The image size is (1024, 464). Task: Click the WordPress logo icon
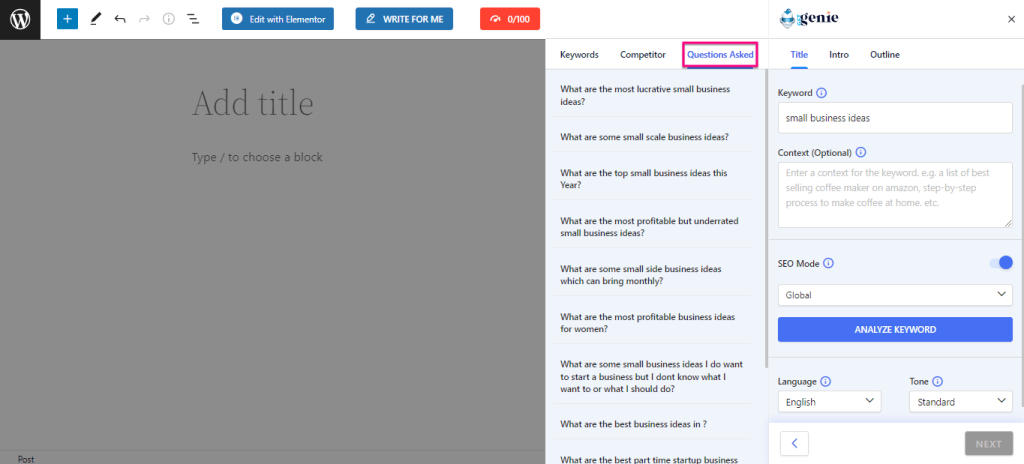coord(20,19)
